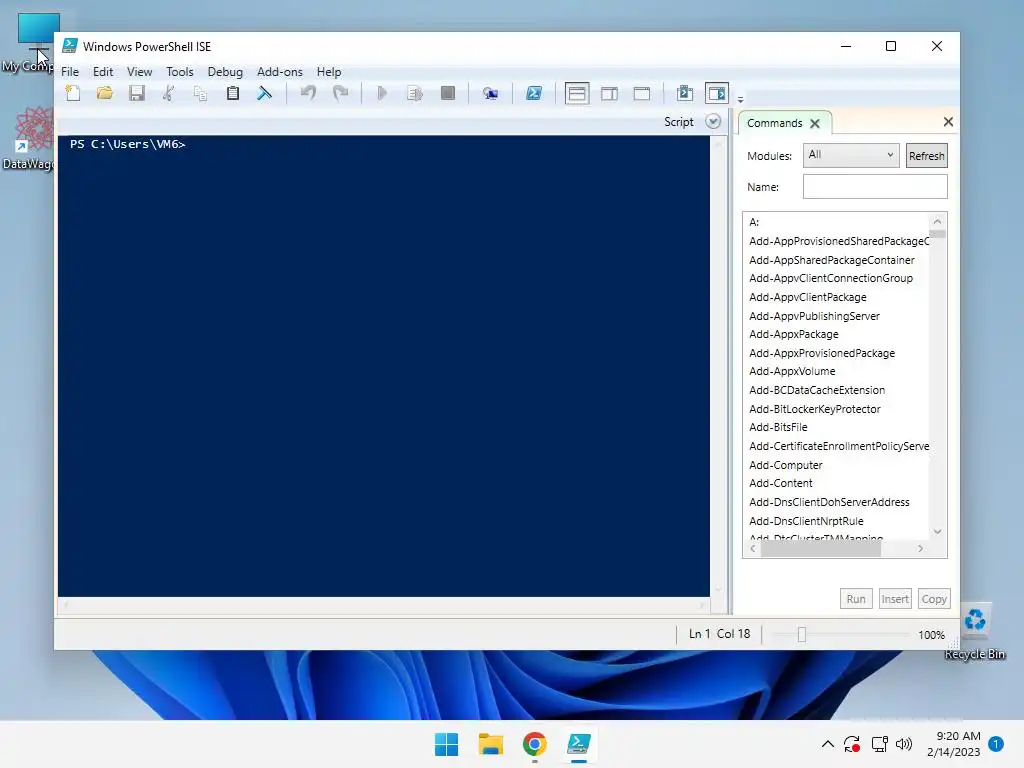Show script pane maximized layout
Viewport: 1024px width, 768px height.
[x=642, y=93]
